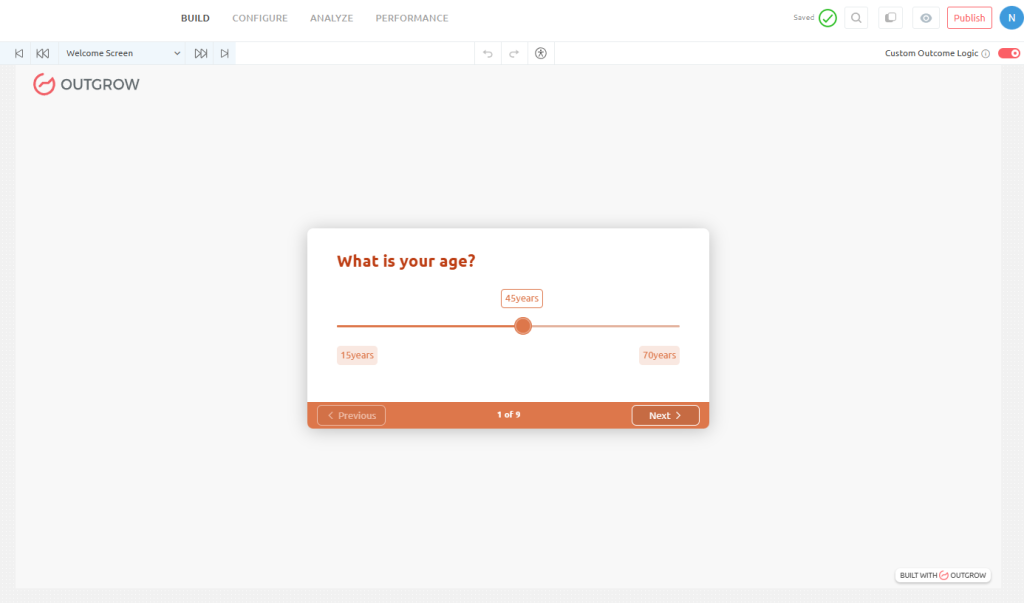Click the previous screen skip-back icon
1024x603 pixels.
[x=43, y=53]
